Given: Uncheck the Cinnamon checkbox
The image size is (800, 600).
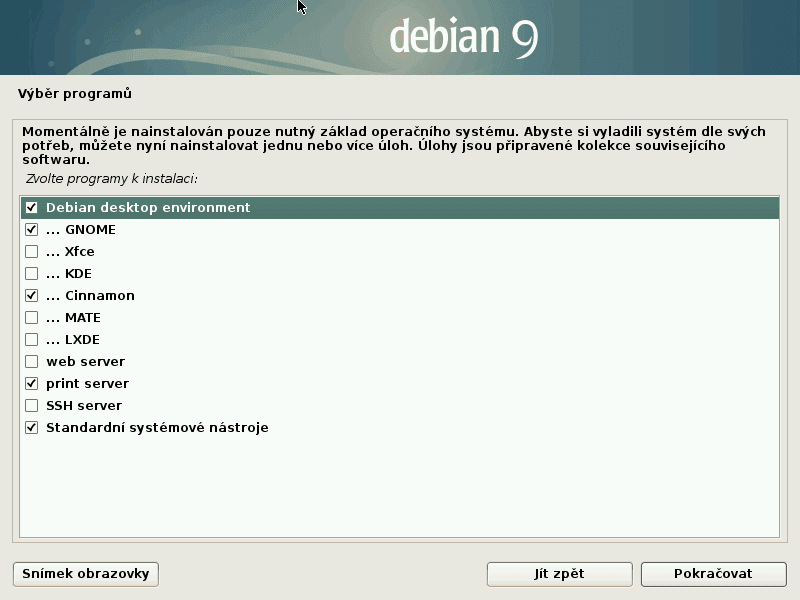Looking at the screenshot, I should coord(32,295).
